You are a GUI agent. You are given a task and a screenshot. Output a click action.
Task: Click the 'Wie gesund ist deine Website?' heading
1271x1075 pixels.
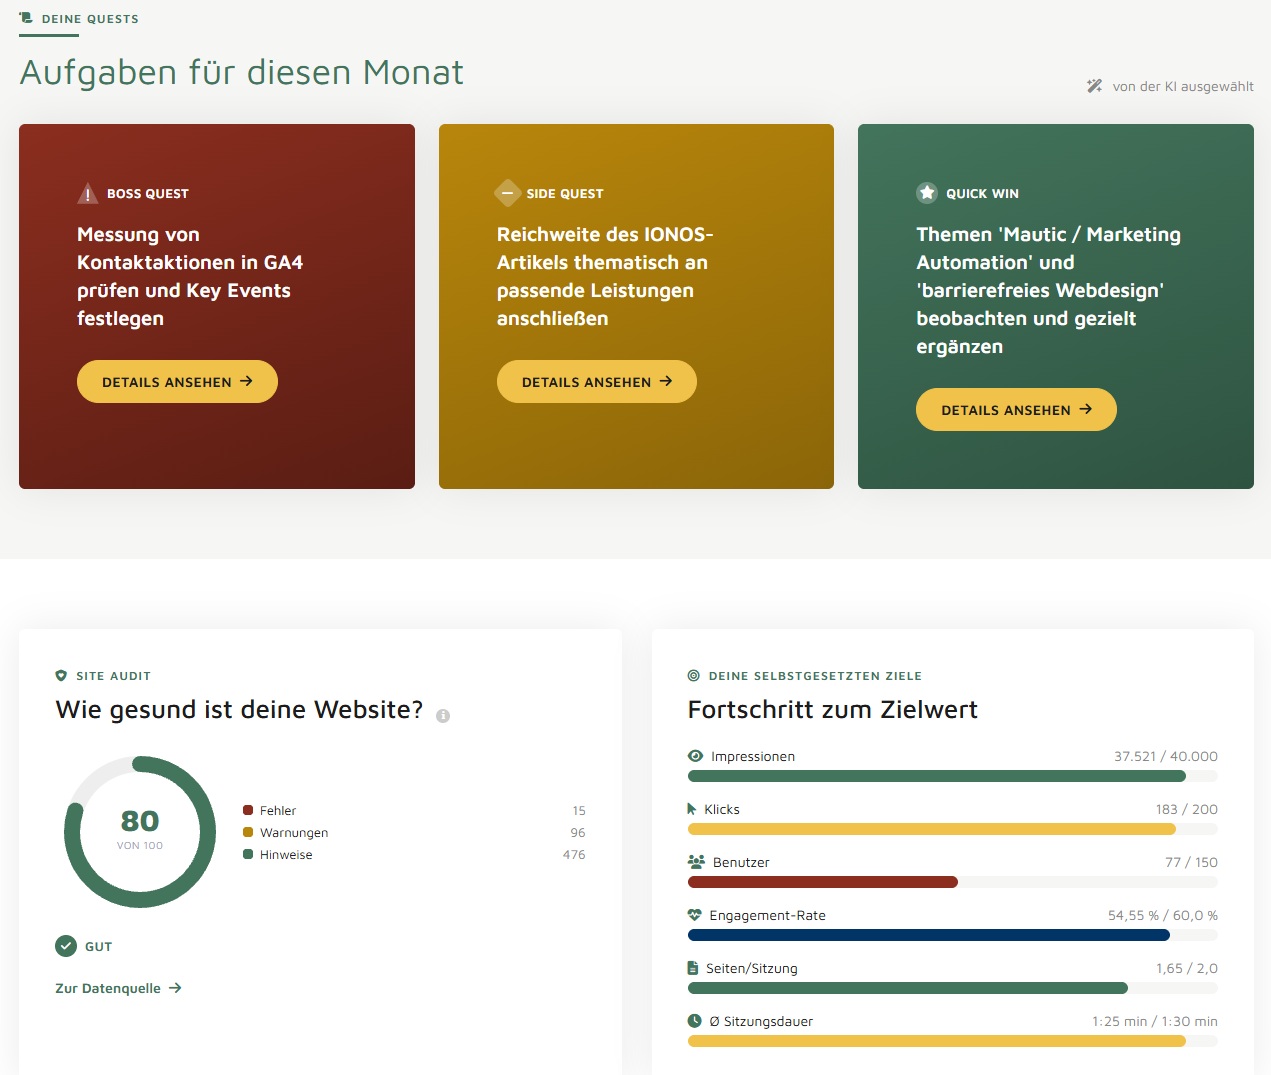coord(239,710)
